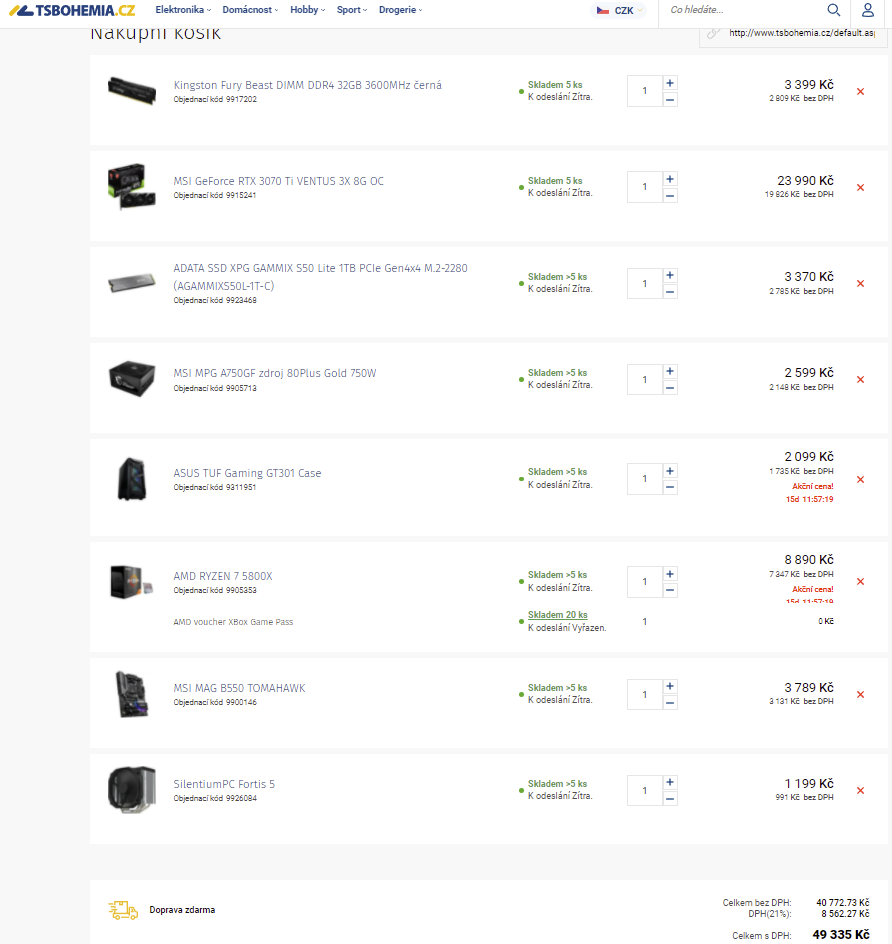The height and width of the screenshot is (944, 892).
Task: Change currency using CZK selector
Action: pos(617,11)
